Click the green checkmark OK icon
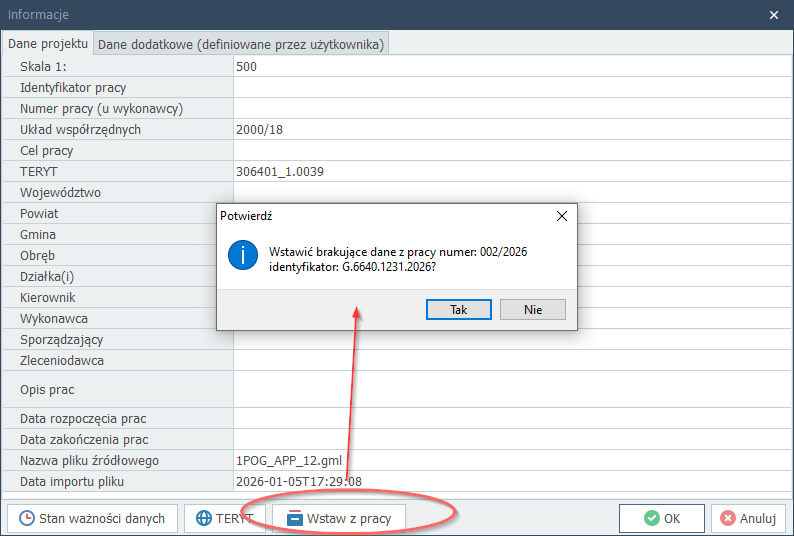The image size is (794, 536). pos(652,518)
